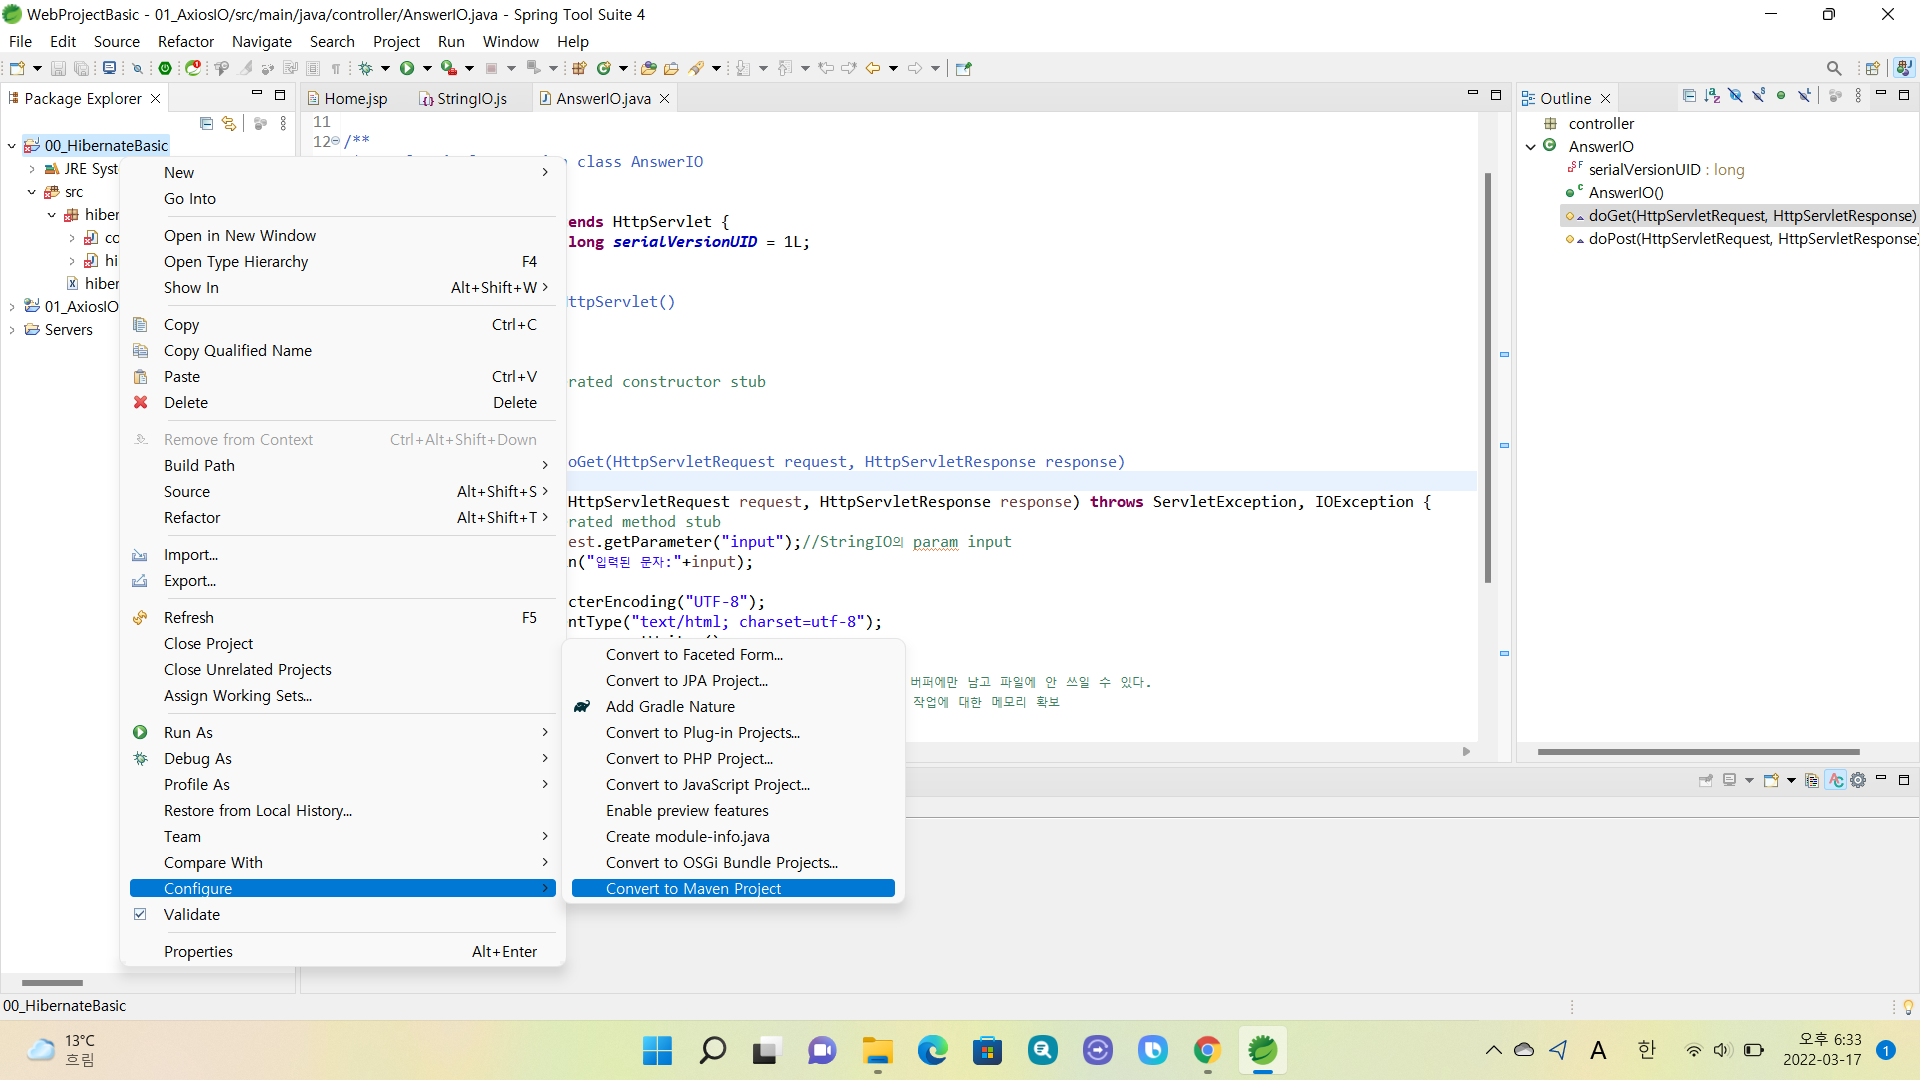Click the green Run launch button
Viewport: 1920px width, 1080px height.
[x=407, y=68]
